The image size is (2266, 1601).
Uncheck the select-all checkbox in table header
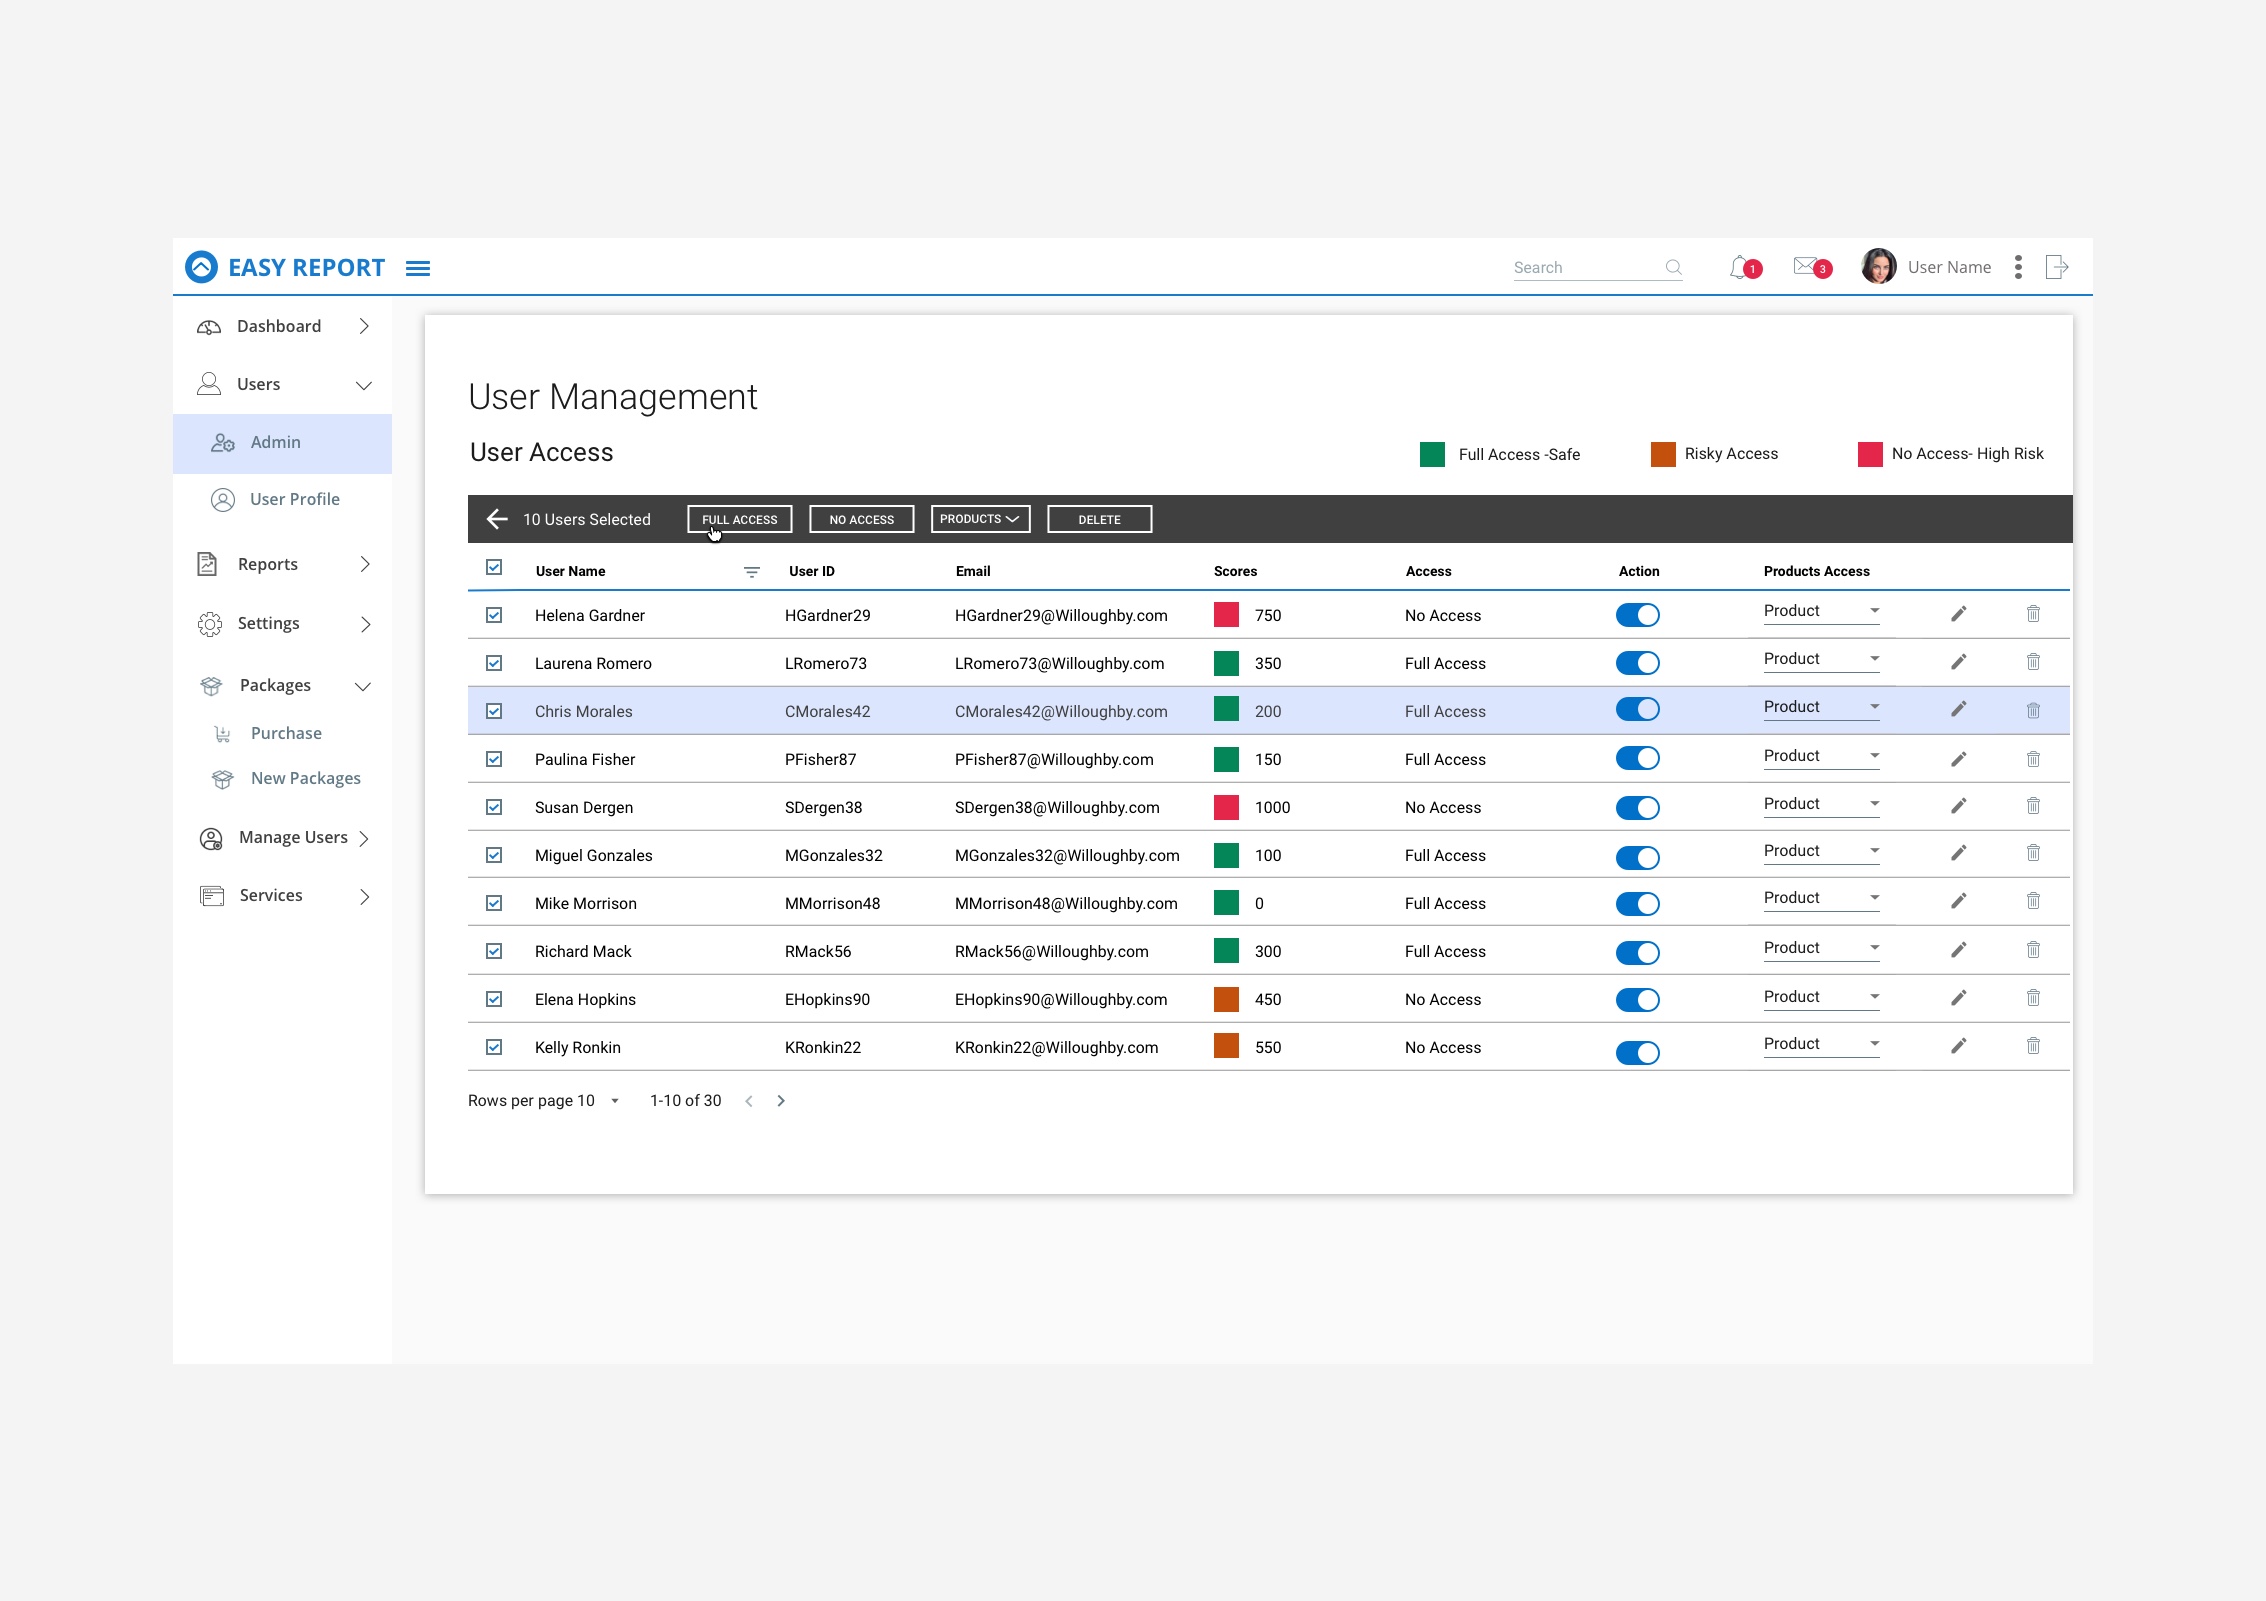[x=494, y=567]
